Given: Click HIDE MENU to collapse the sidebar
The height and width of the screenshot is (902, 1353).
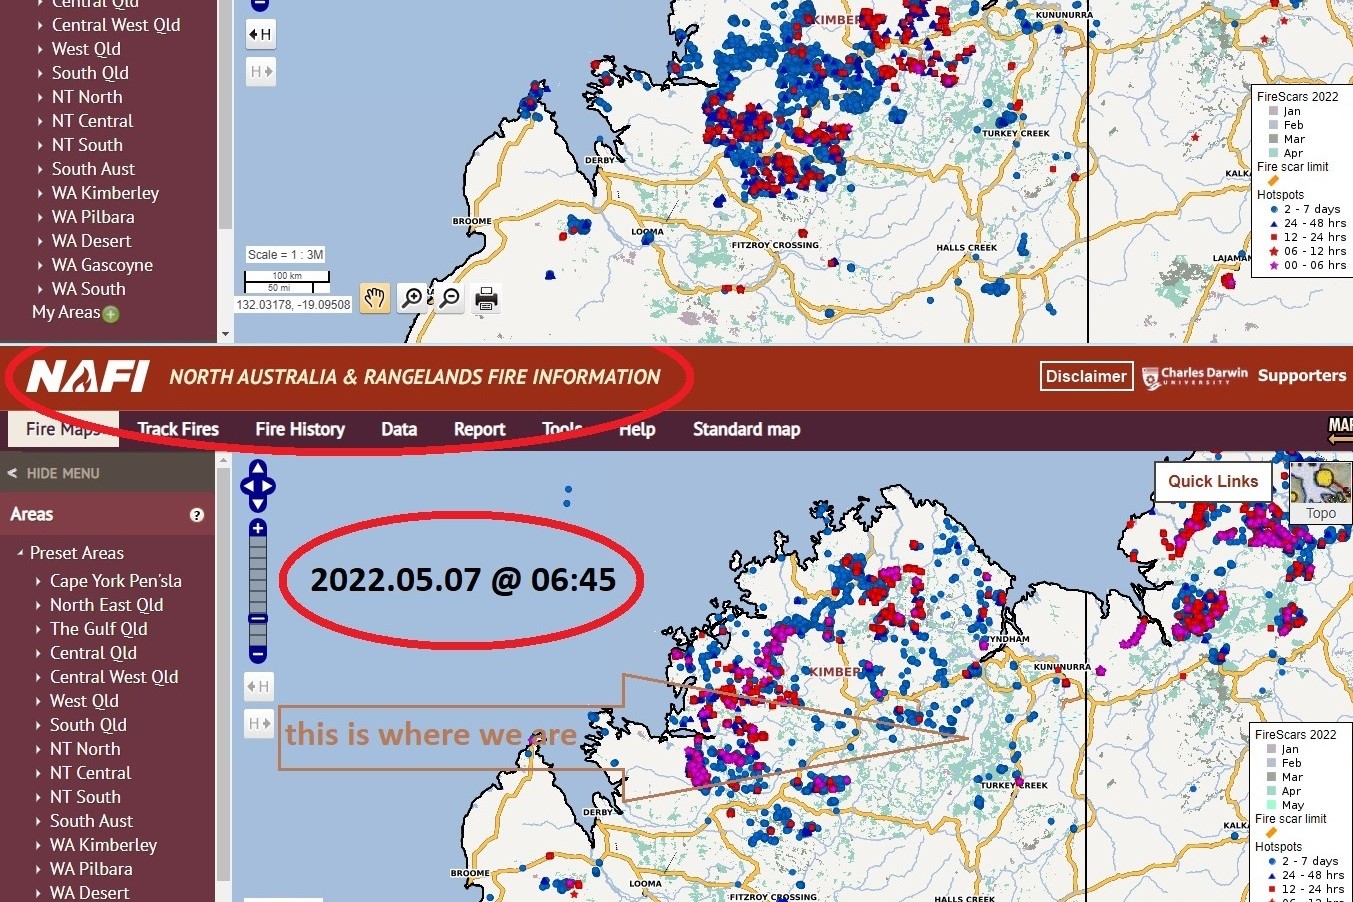Looking at the screenshot, I should 63,473.
